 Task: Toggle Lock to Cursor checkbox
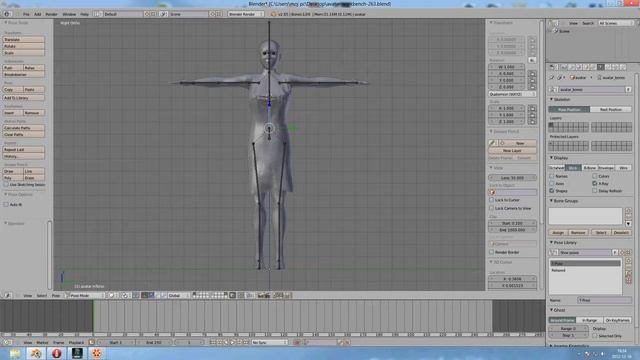[491, 200]
